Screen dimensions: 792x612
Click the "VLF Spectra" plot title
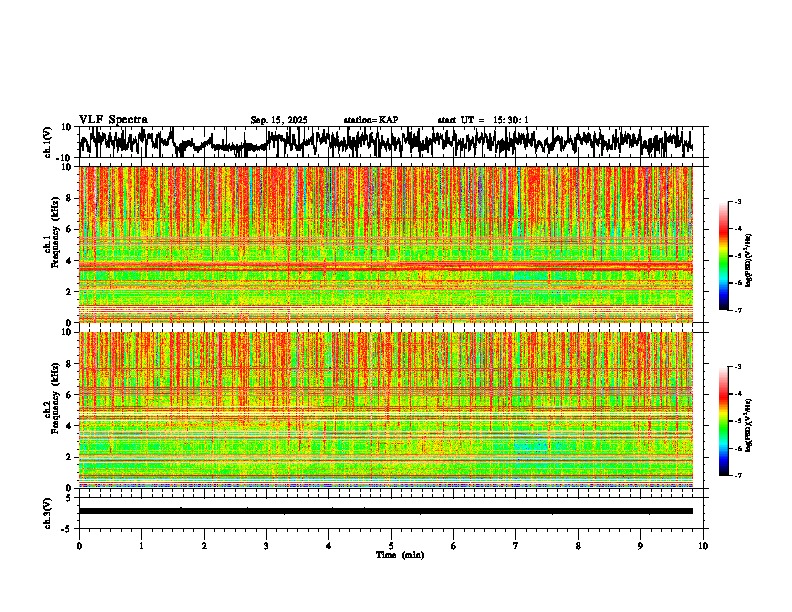(113, 120)
